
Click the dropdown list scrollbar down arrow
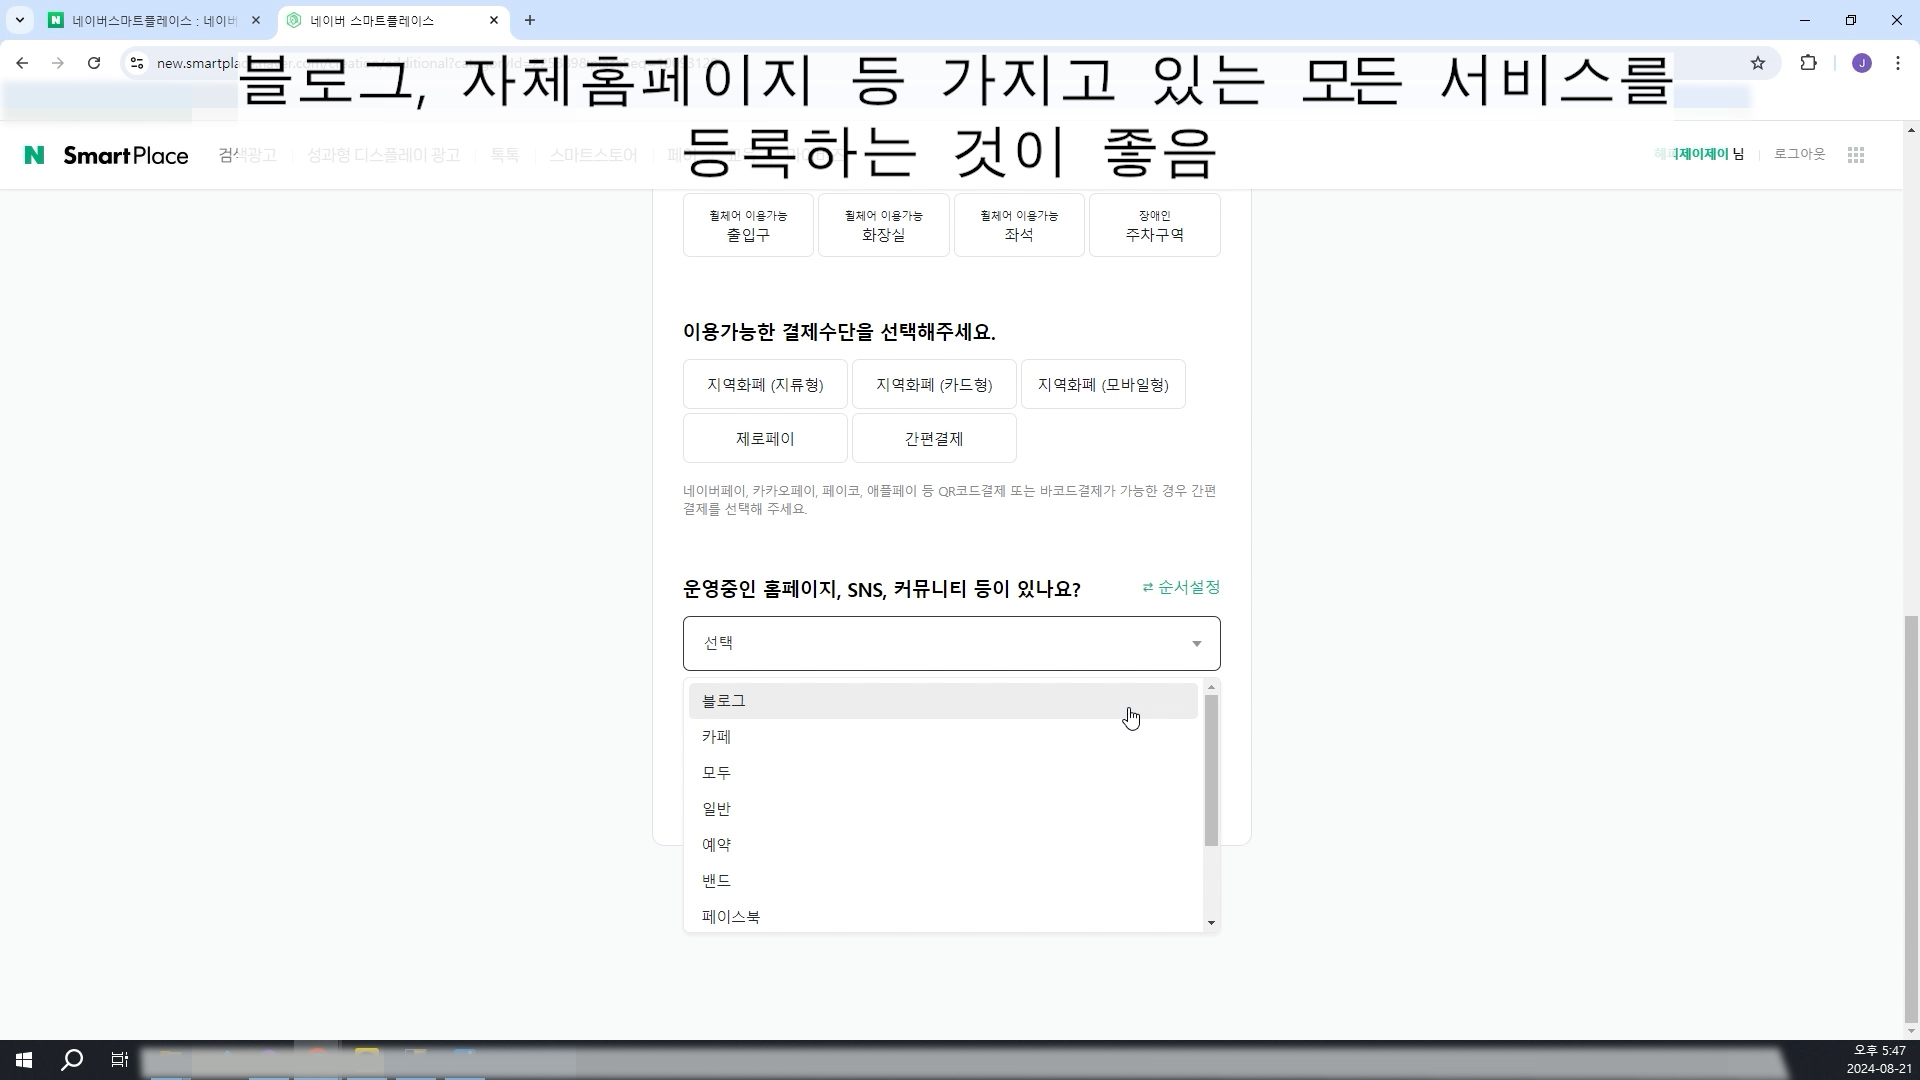pyautogui.click(x=1211, y=922)
